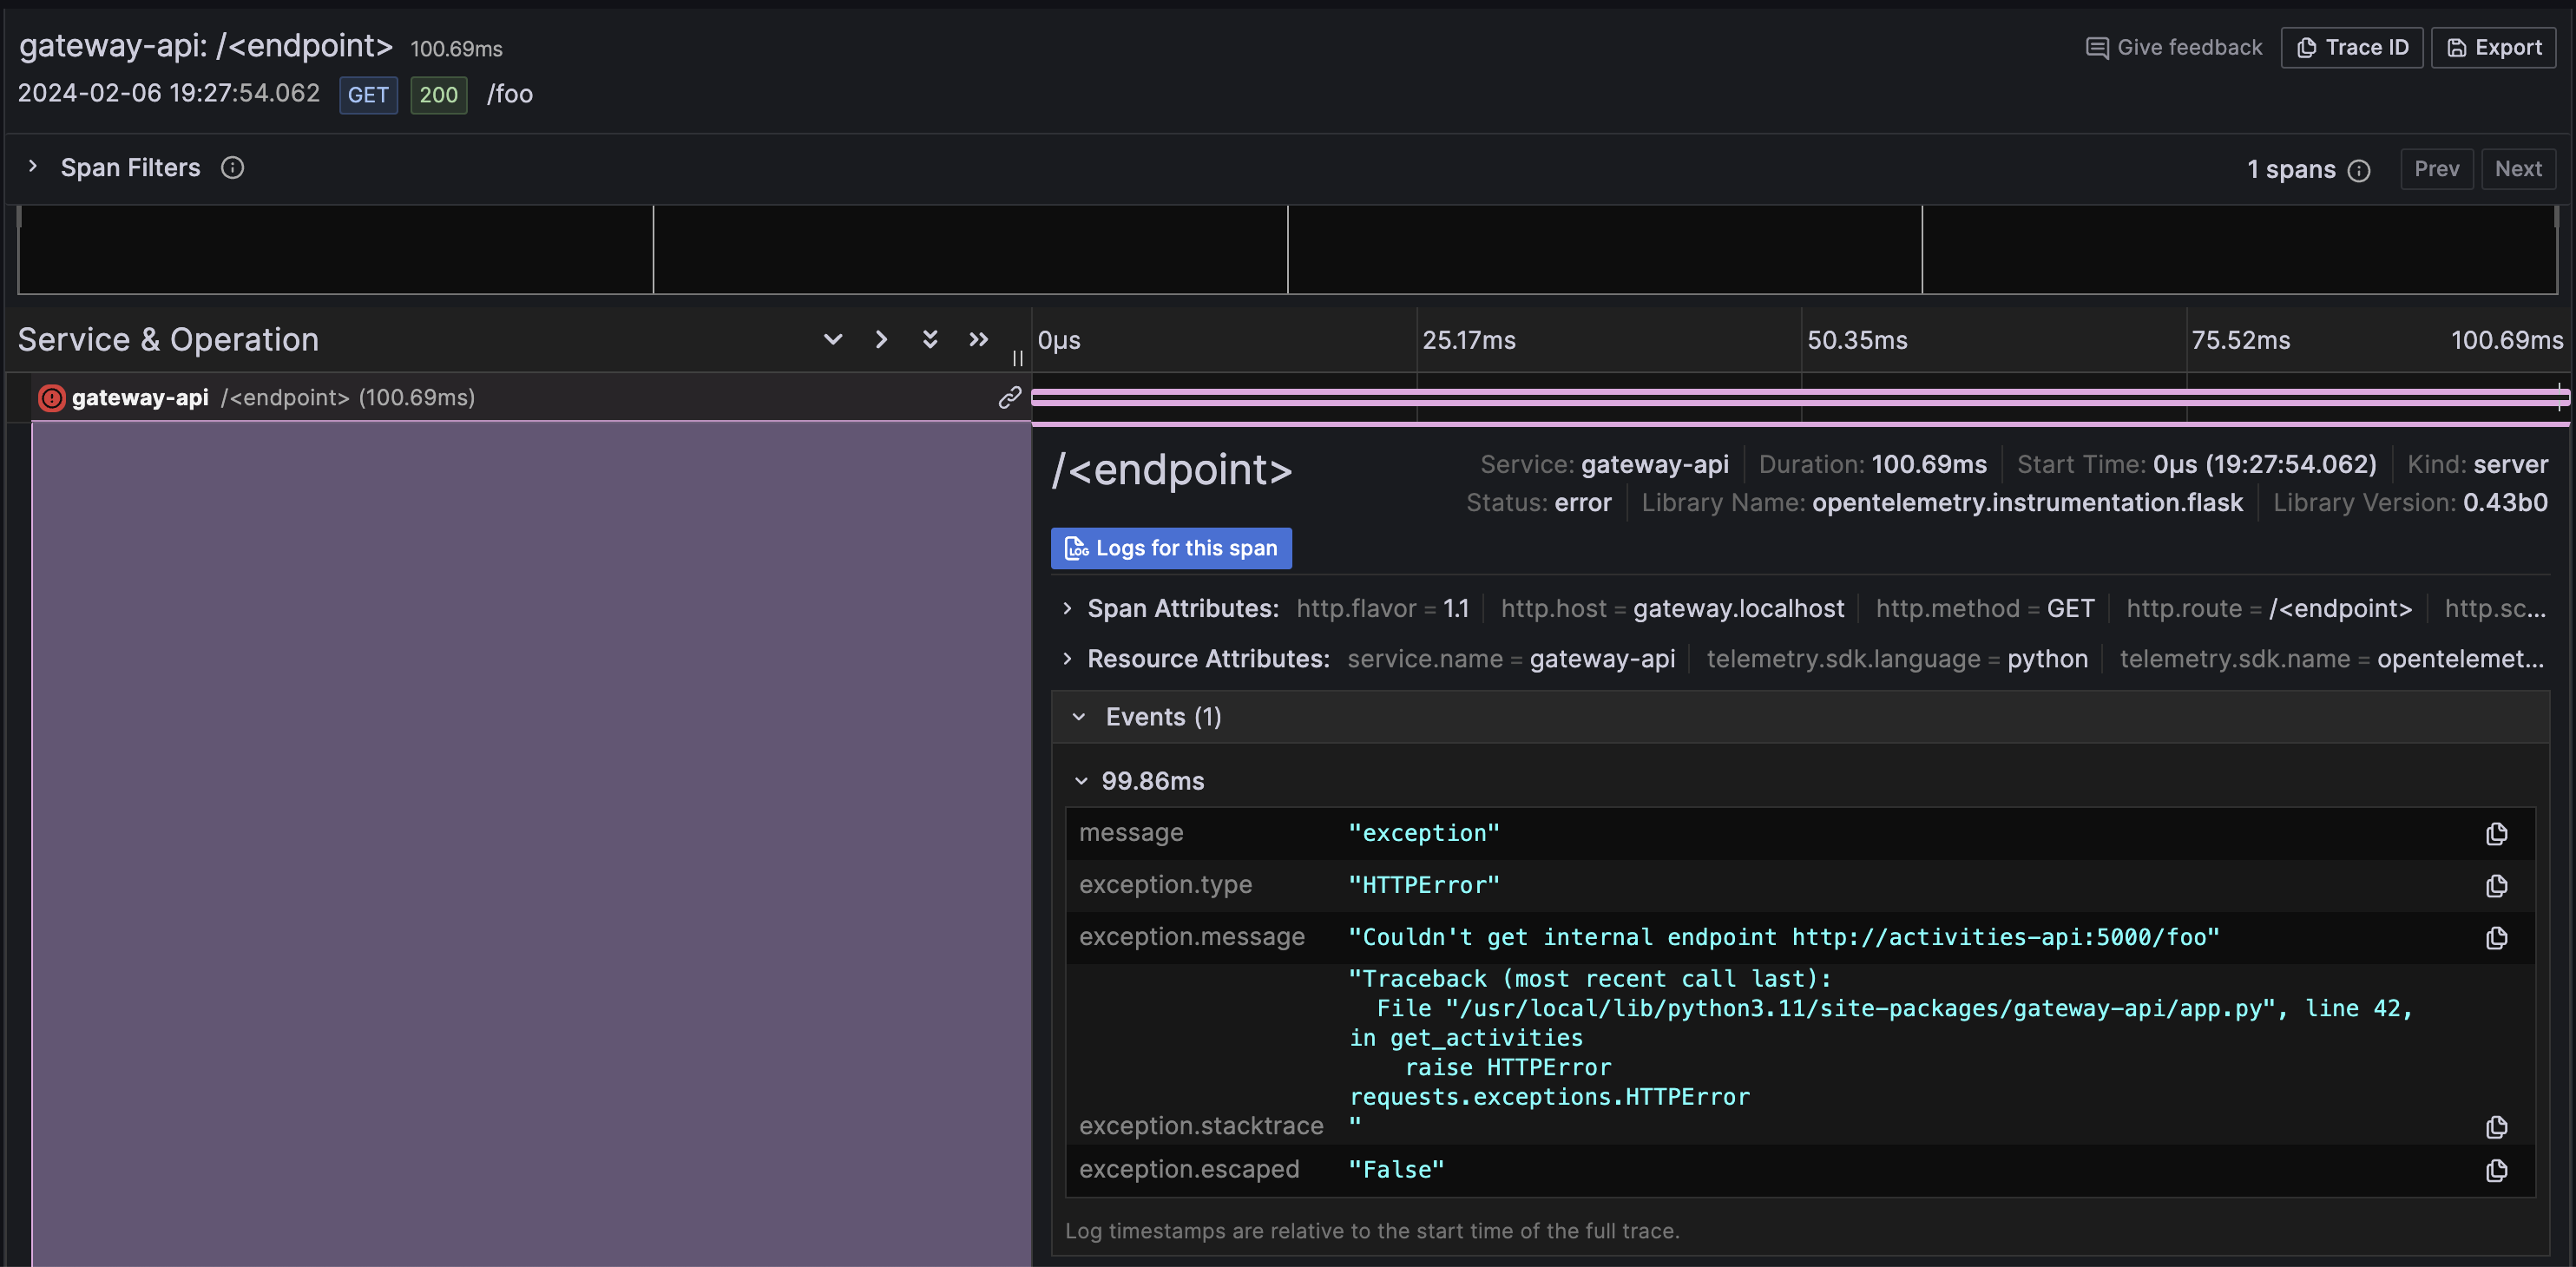Go to Next span match
2576x1267 pixels.
pyautogui.click(x=2518, y=169)
